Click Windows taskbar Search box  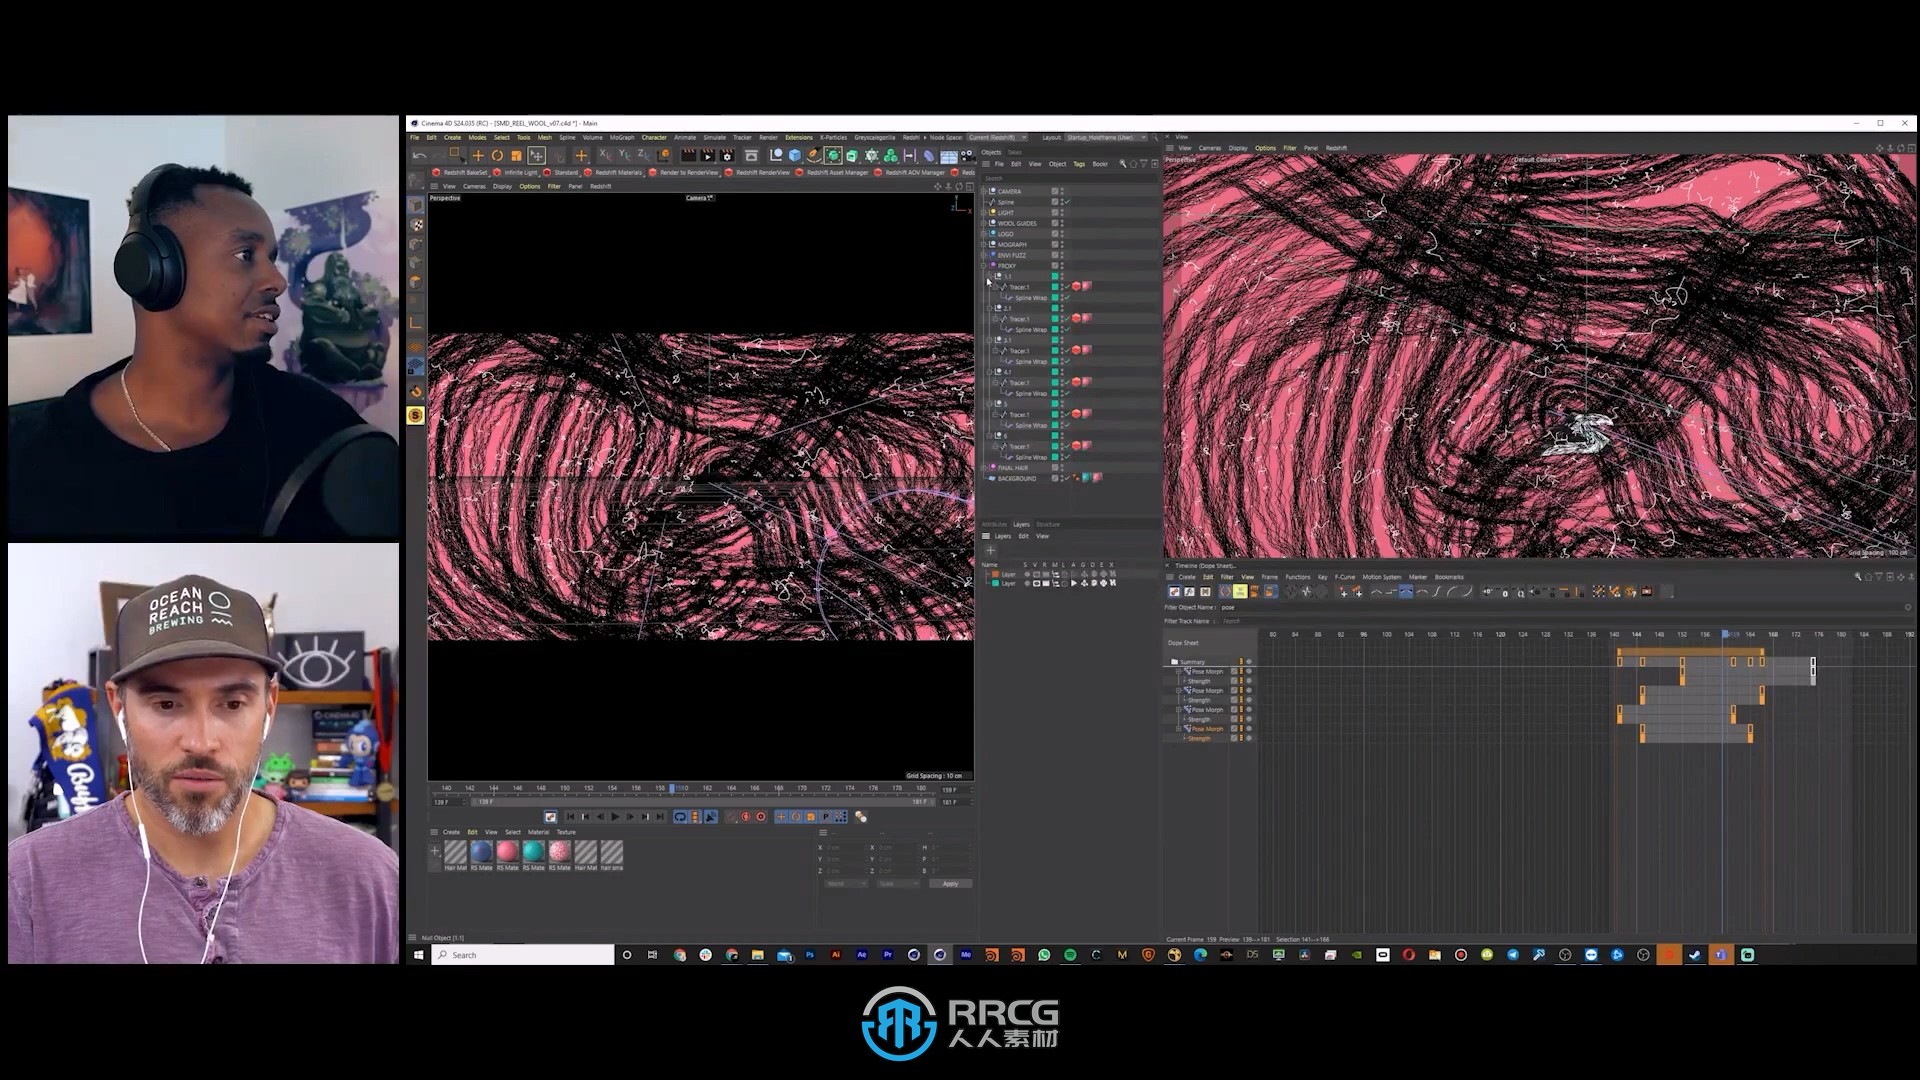click(524, 955)
